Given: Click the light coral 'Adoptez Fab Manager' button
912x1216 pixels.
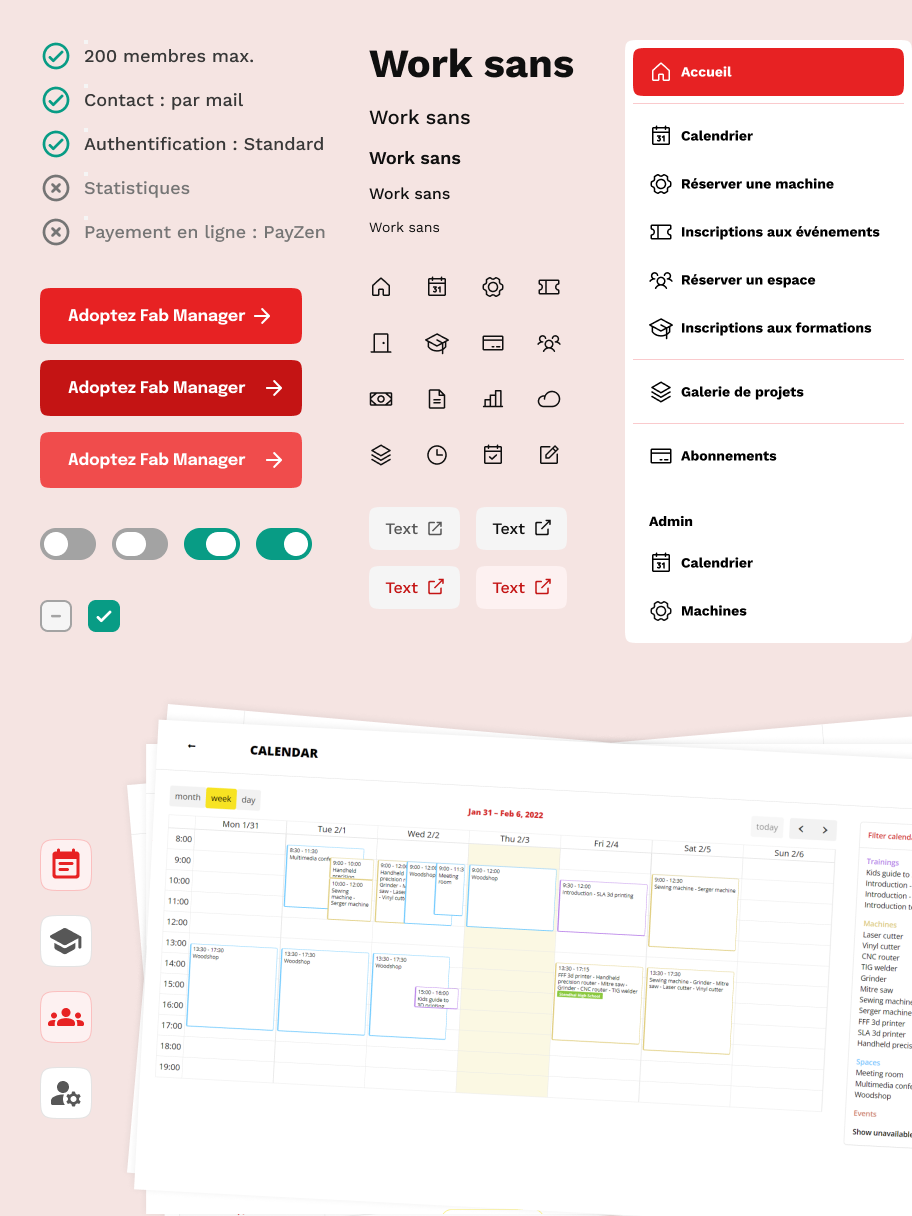Looking at the screenshot, I should [x=171, y=460].
